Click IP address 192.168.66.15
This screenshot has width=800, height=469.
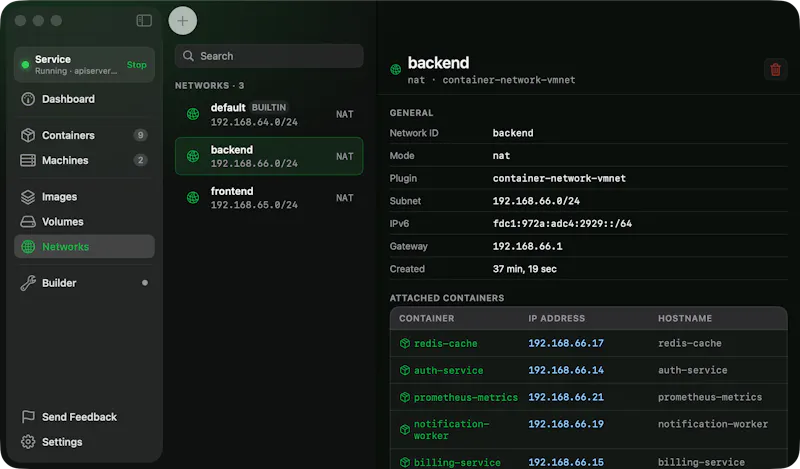click(x=566, y=462)
